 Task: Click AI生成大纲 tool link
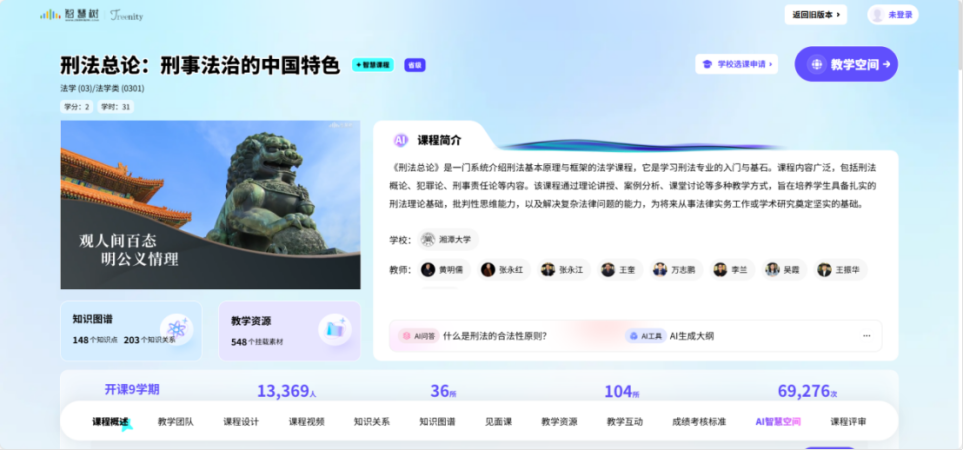point(691,336)
